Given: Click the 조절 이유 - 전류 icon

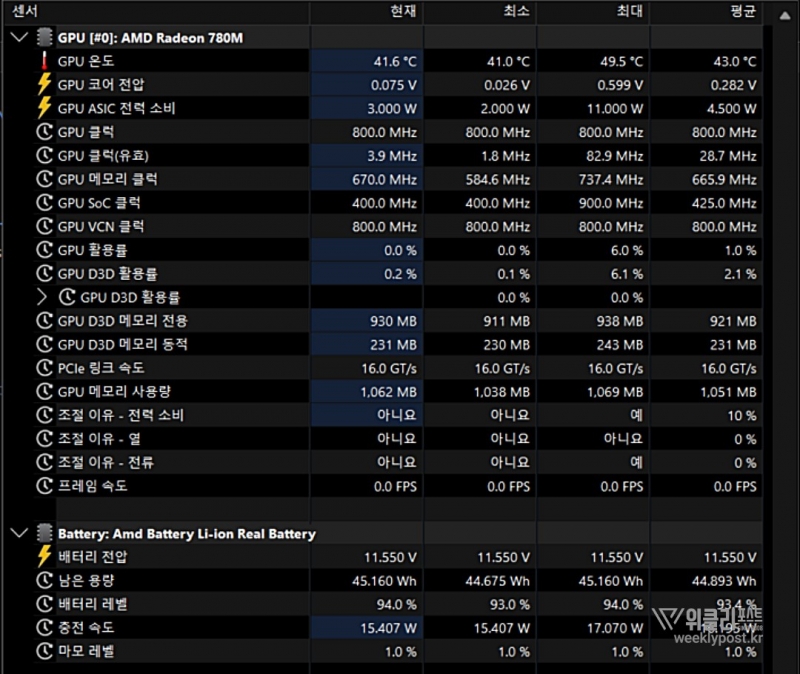Looking at the screenshot, I should coord(44,462).
